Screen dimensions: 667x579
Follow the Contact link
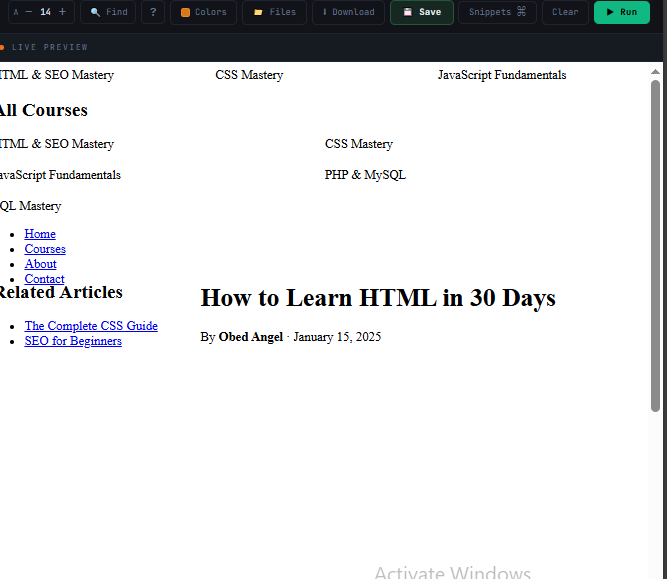(x=44, y=279)
